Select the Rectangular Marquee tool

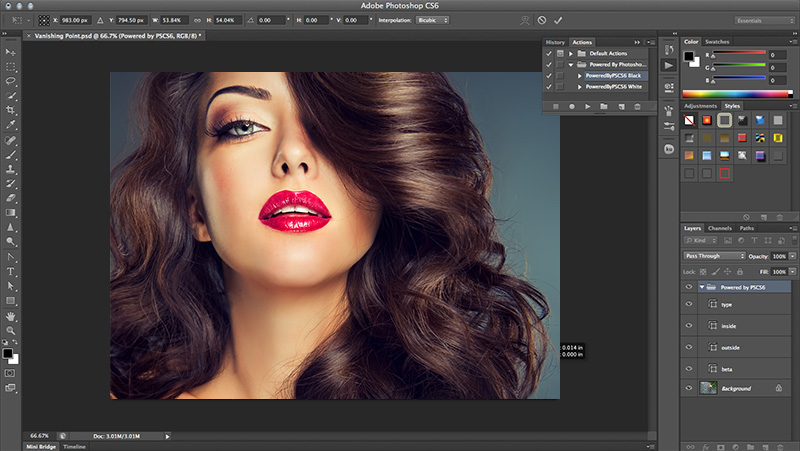tap(10, 67)
